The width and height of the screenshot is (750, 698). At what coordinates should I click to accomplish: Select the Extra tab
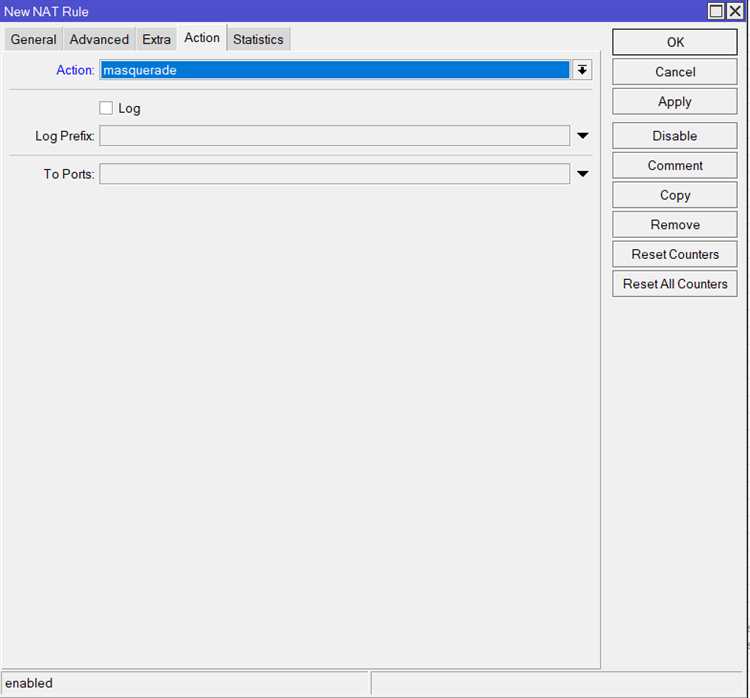click(x=156, y=39)
